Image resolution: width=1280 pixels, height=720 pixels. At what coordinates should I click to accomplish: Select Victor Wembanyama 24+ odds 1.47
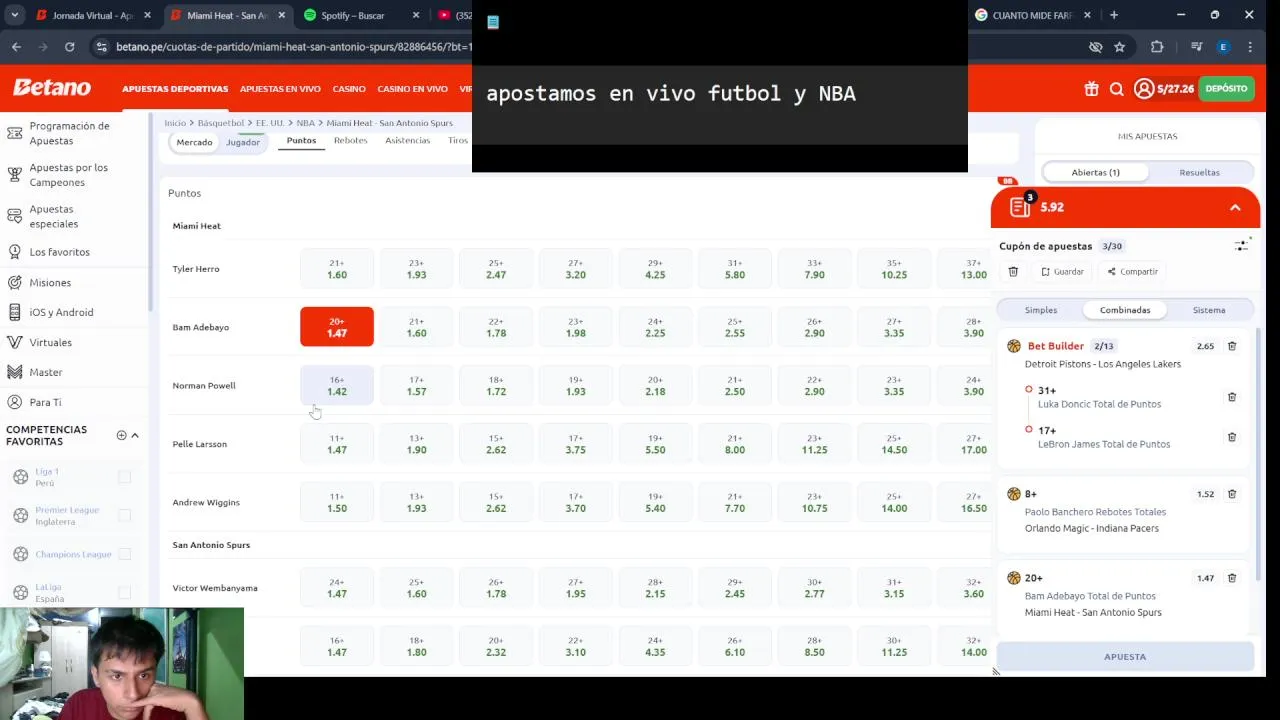point(337,588)
